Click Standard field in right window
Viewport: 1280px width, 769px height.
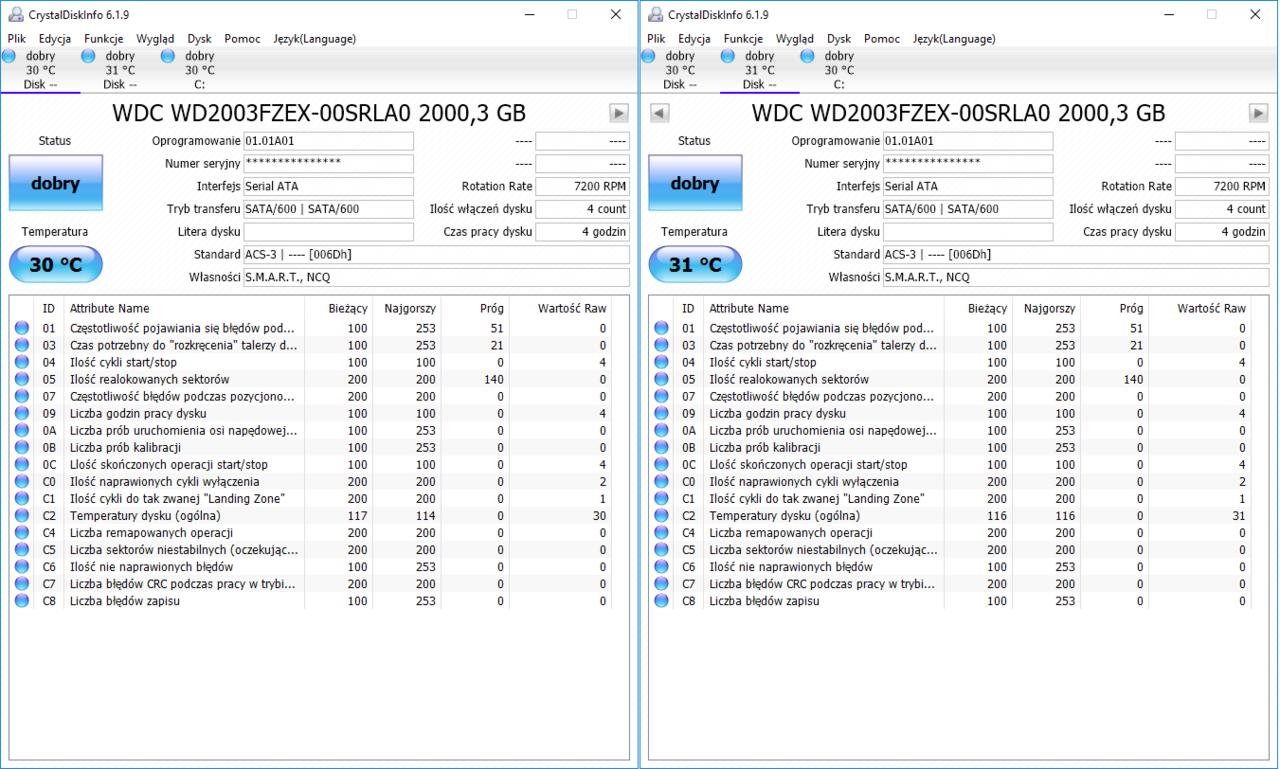[1076, 254]
